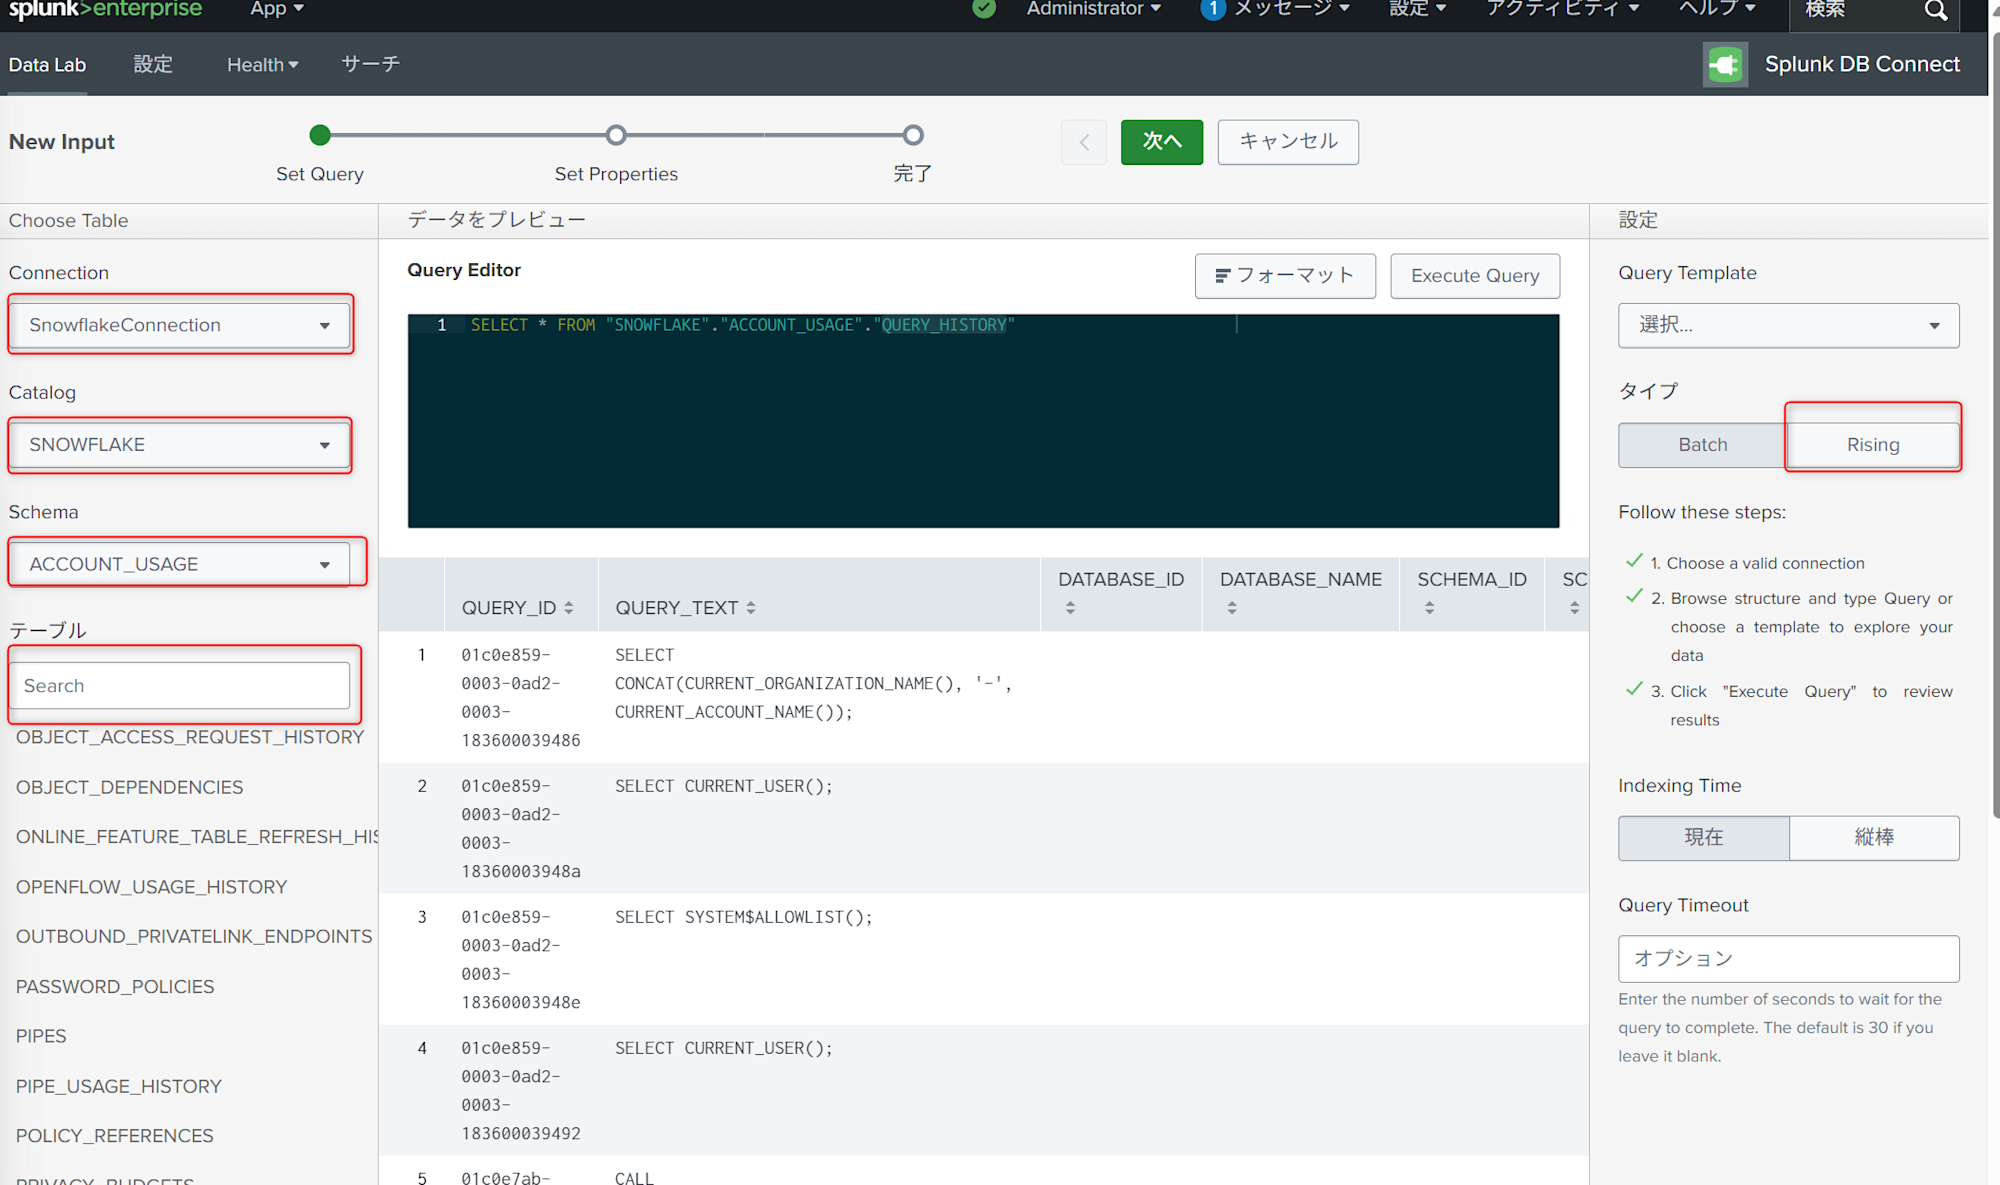Sort by DATABASE_NAME column arrows
This screenshot has height=1185, width=2000.
(x=1231, y=608)
